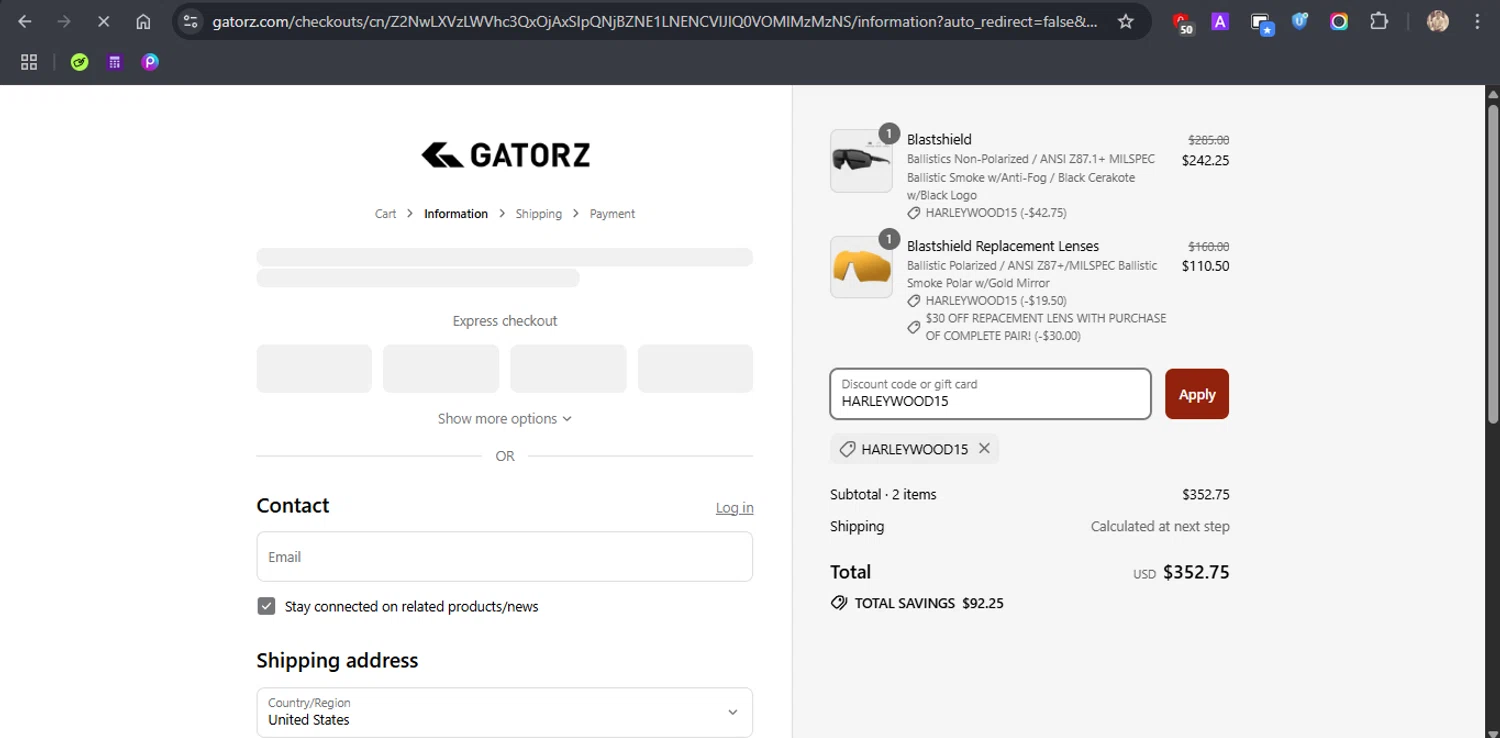Click the Email input field

coord(504,556)
